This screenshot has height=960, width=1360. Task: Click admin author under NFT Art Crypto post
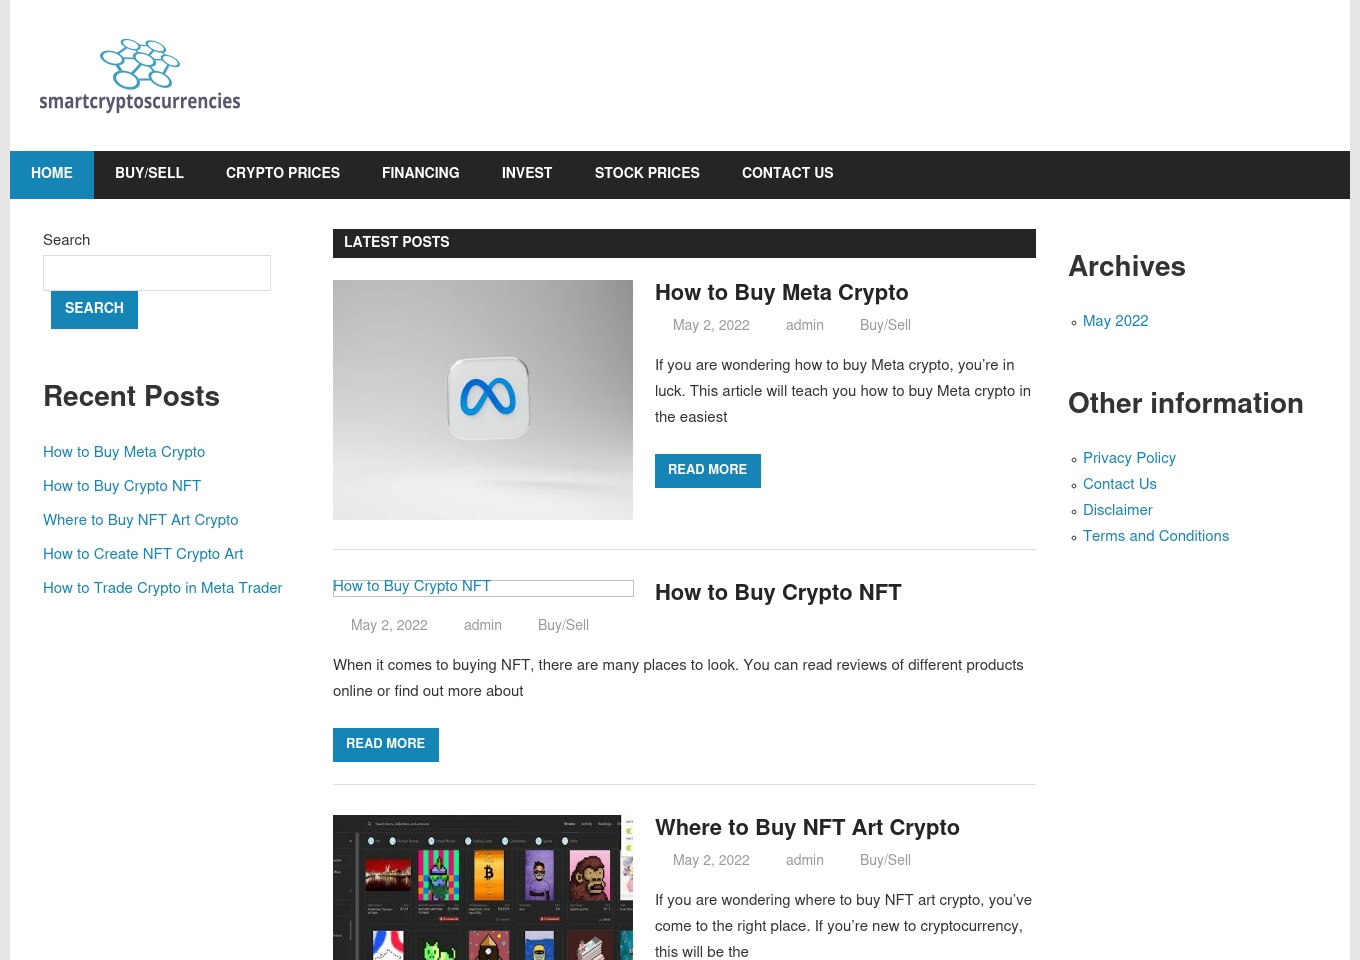805,861
